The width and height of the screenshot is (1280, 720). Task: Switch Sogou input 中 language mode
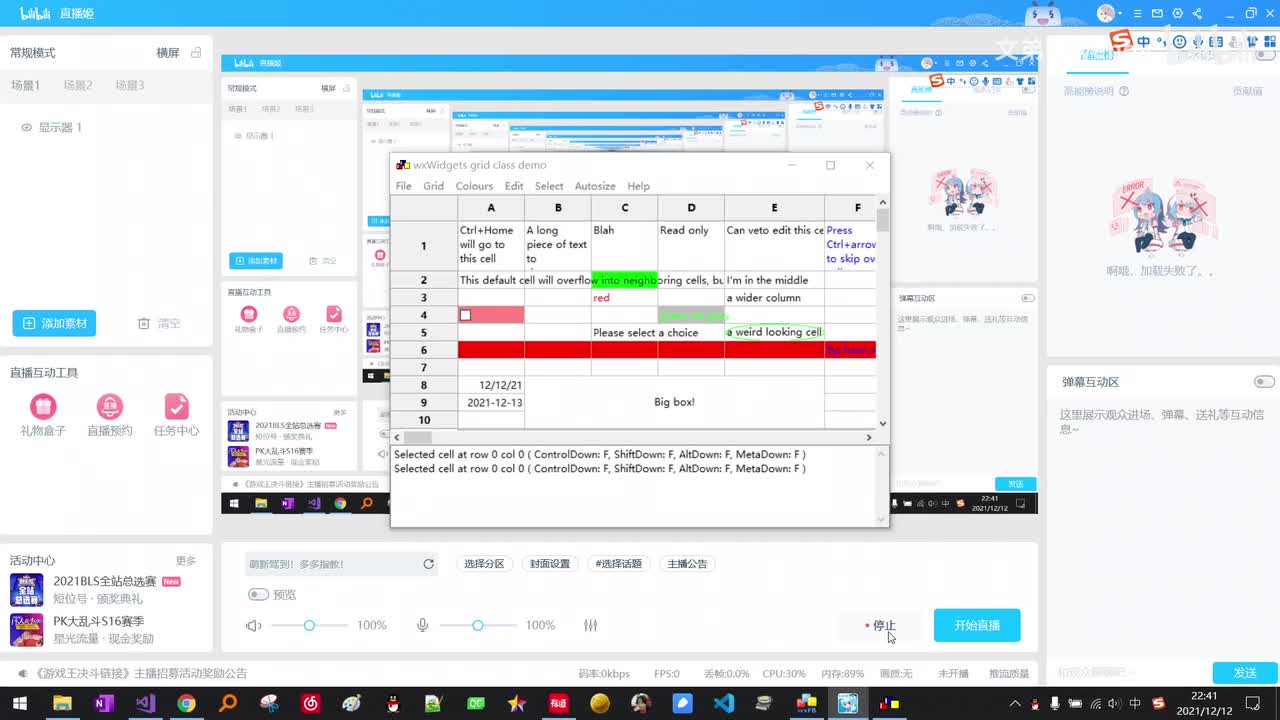(x=1144, y=42)
